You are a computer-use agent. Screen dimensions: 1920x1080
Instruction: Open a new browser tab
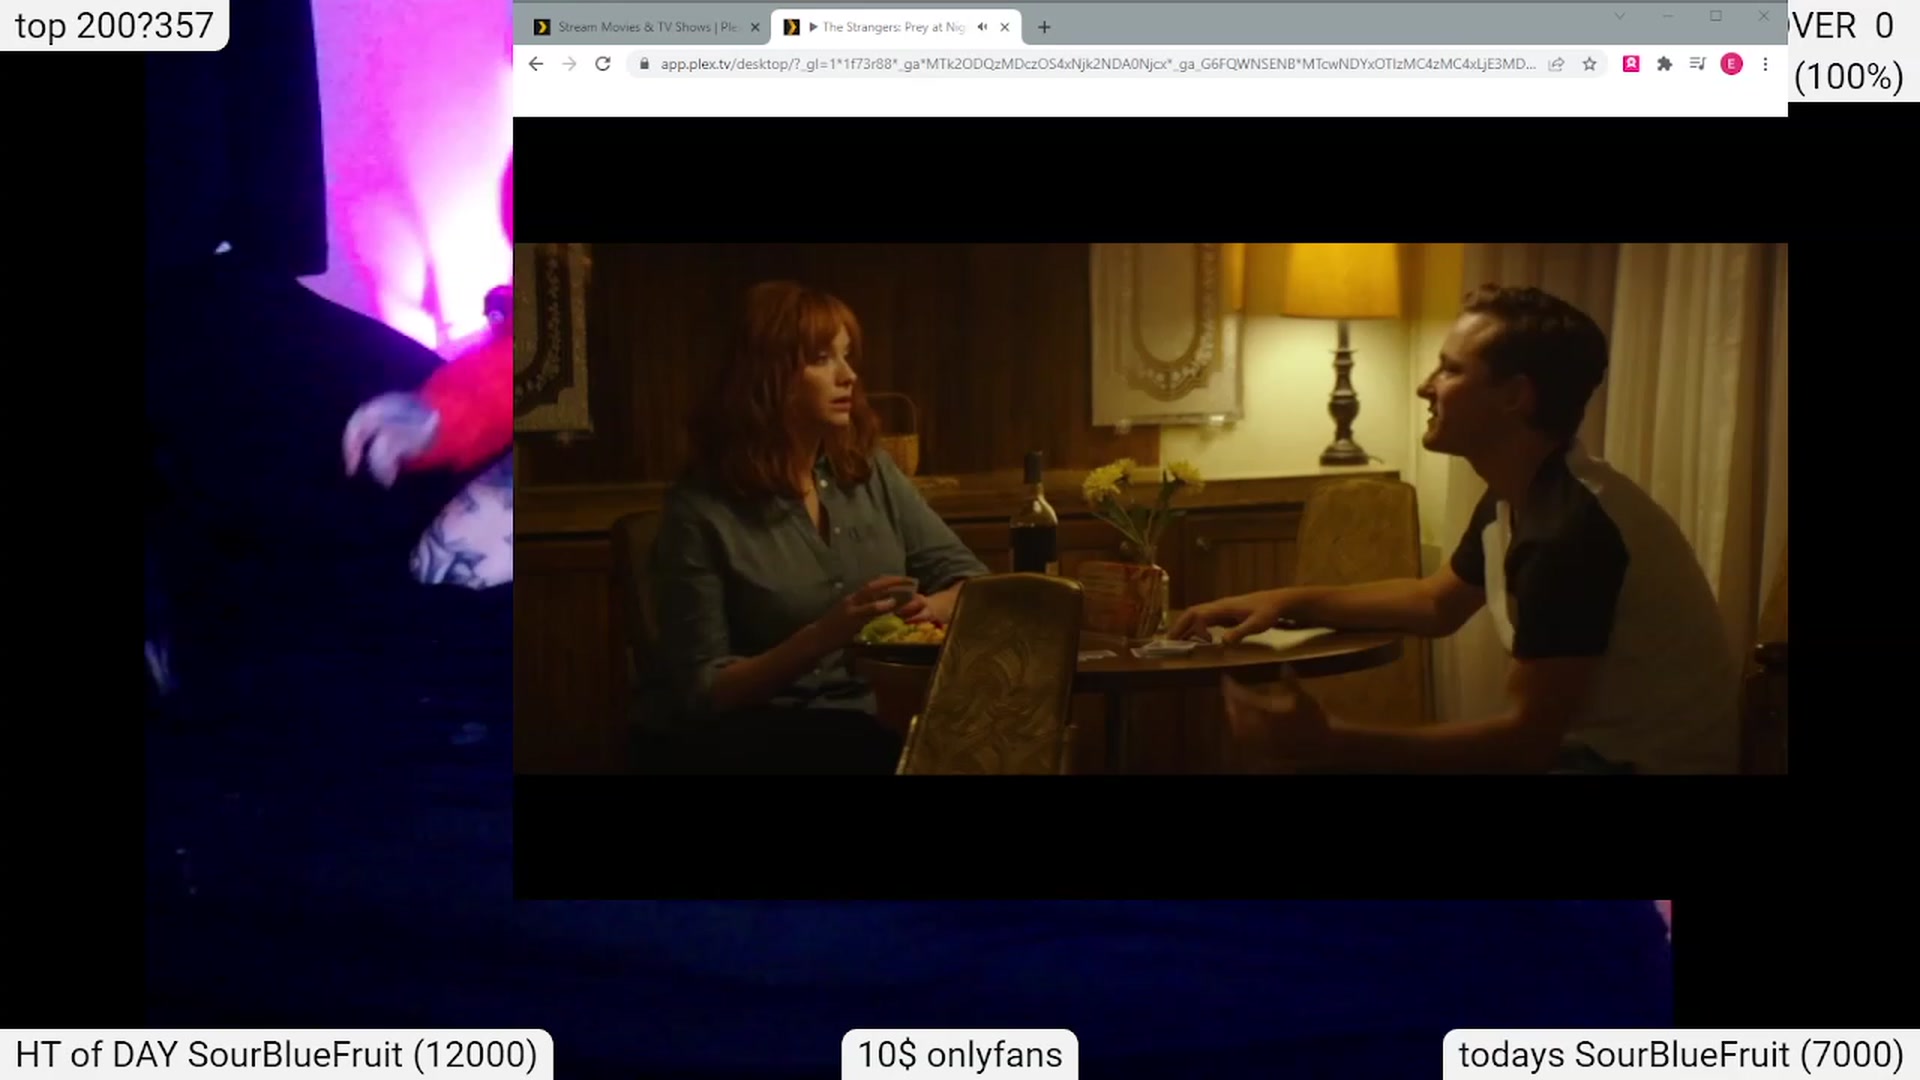click(1044, 27)
